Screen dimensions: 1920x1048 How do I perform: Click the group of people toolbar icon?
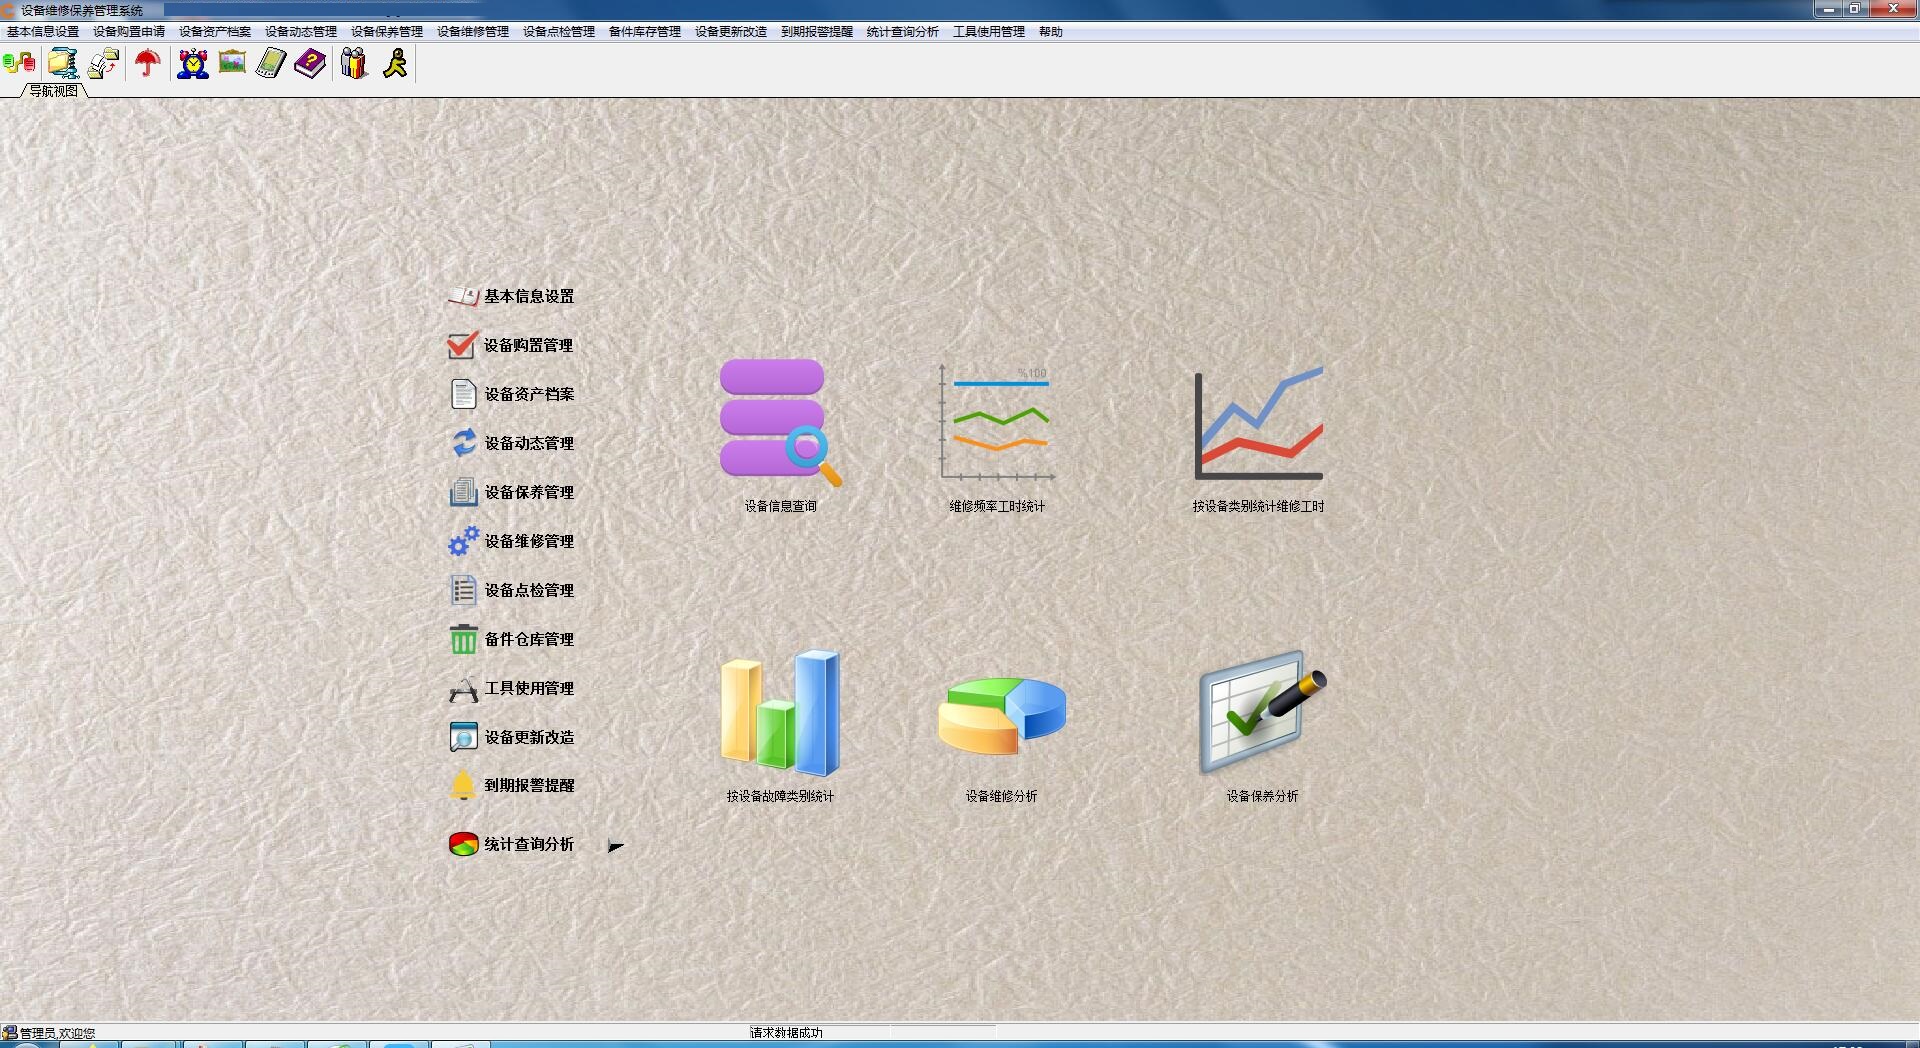pyautogui.click(x=354, y=64)
